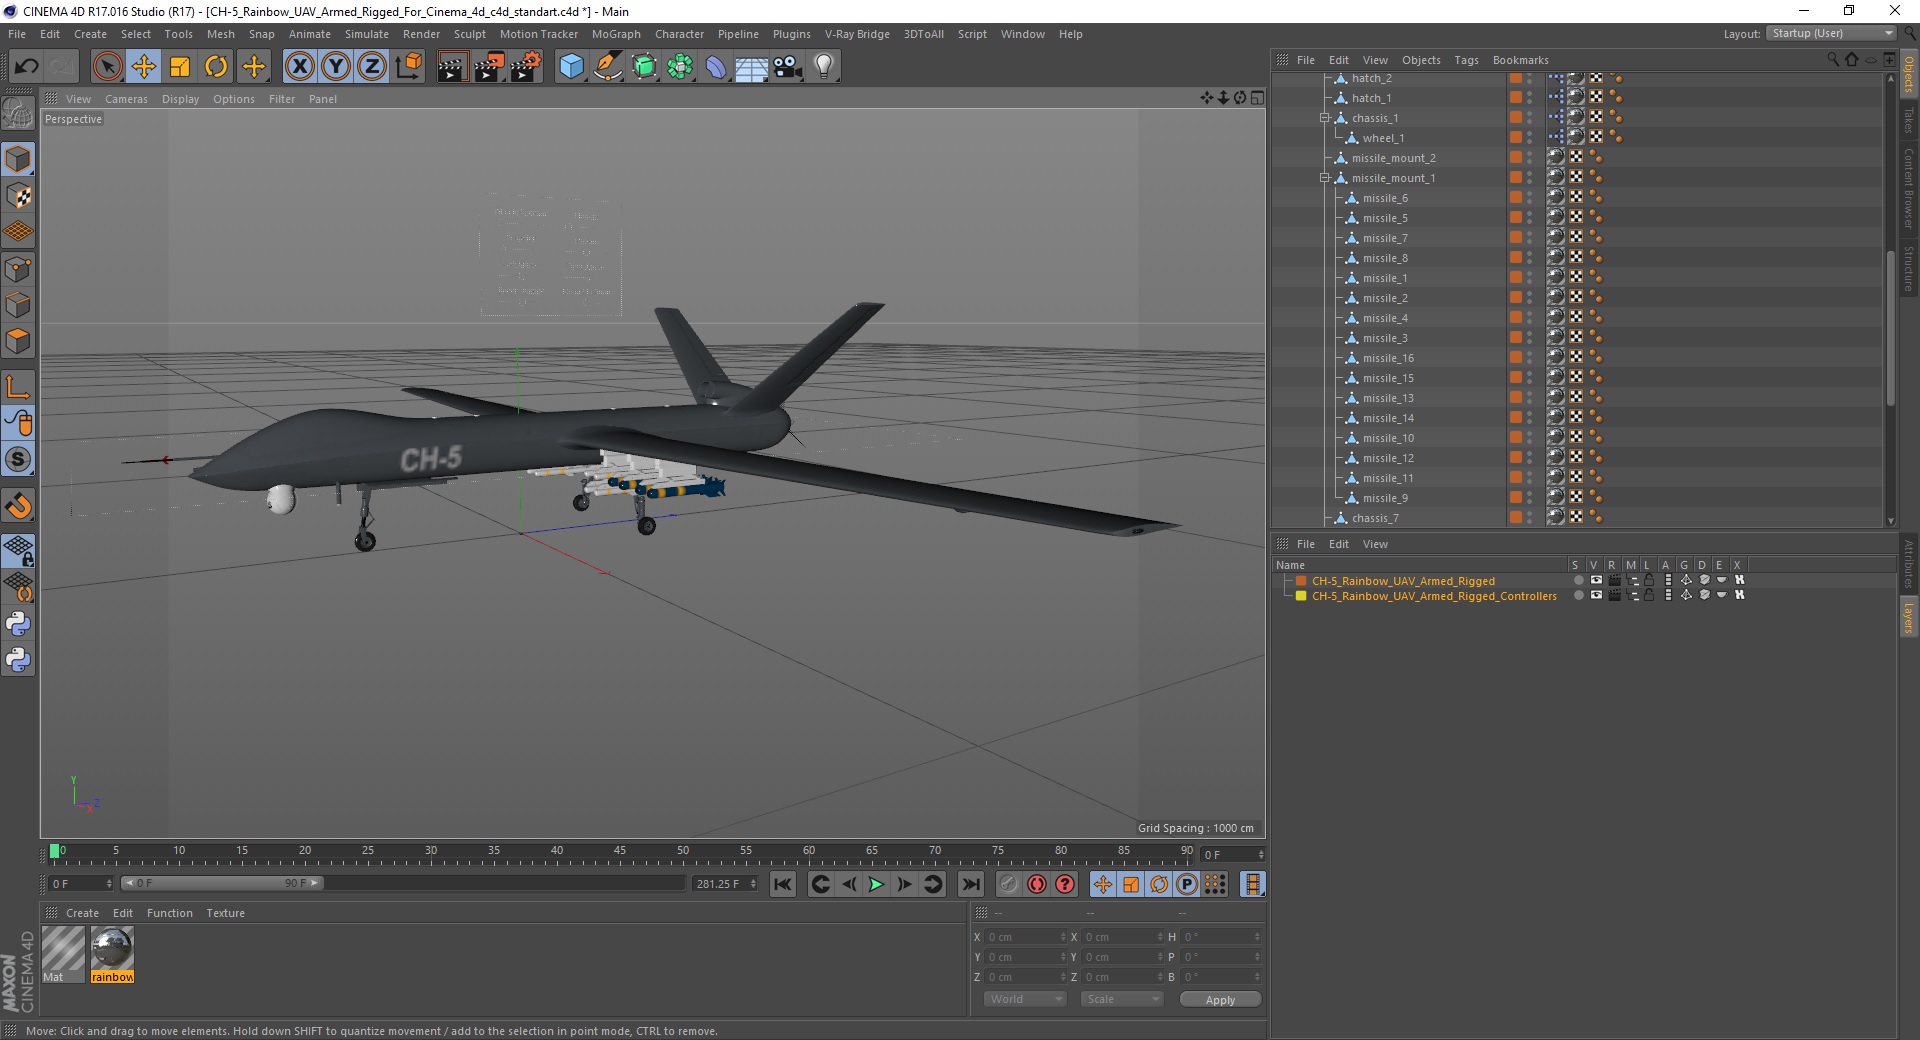Toggle visibility dots for missile_16

click(1530, 358)
